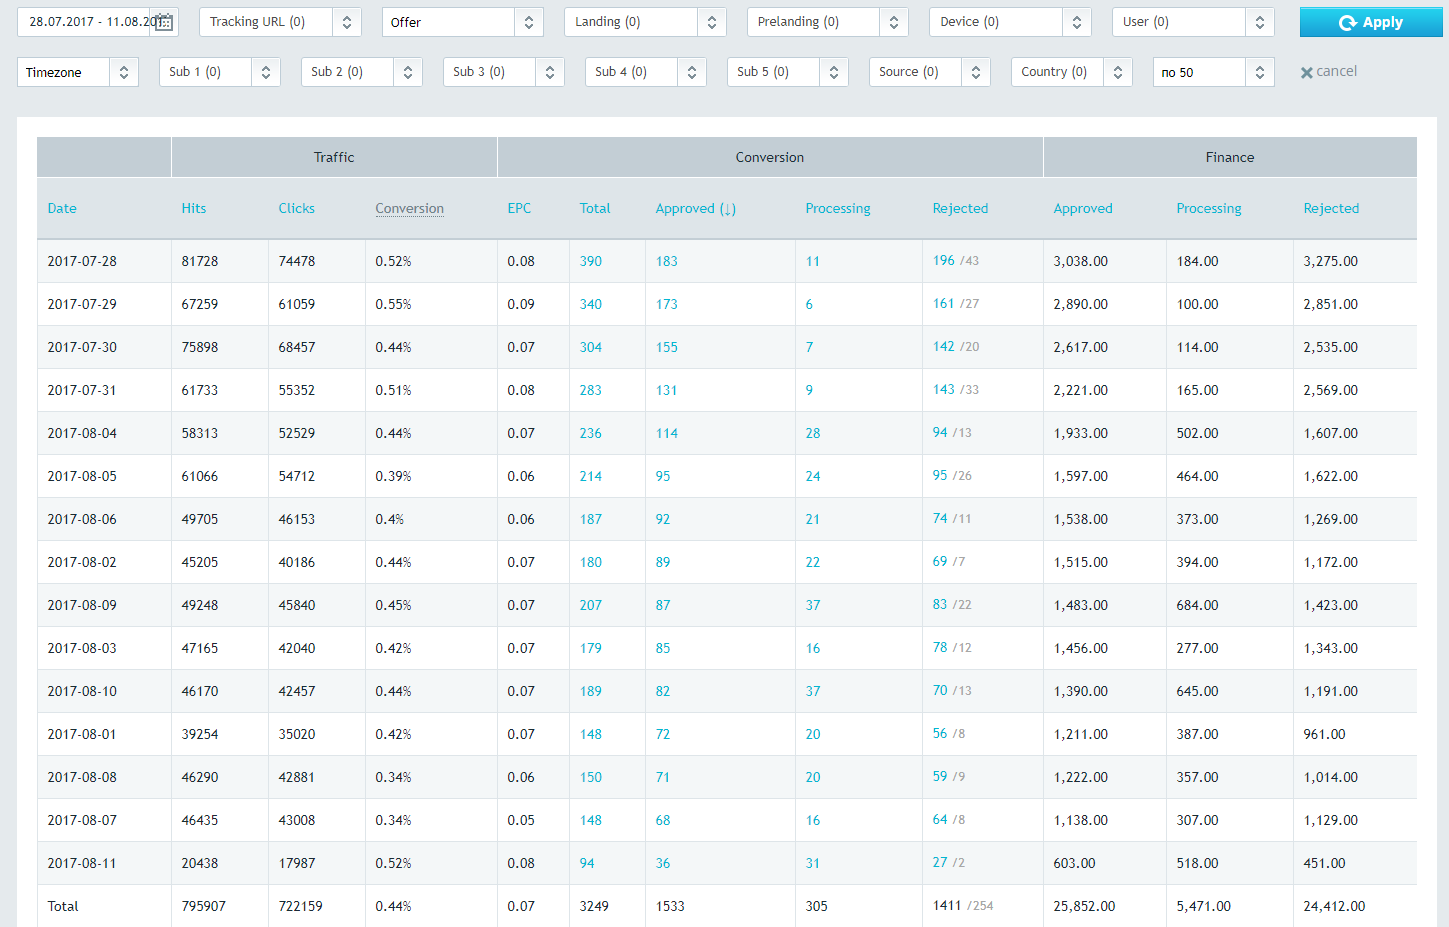This screenshot has width=1449, height=927.
Task: Select the finance approved value 3,038.00
Action: click(x=1081, y=261)
